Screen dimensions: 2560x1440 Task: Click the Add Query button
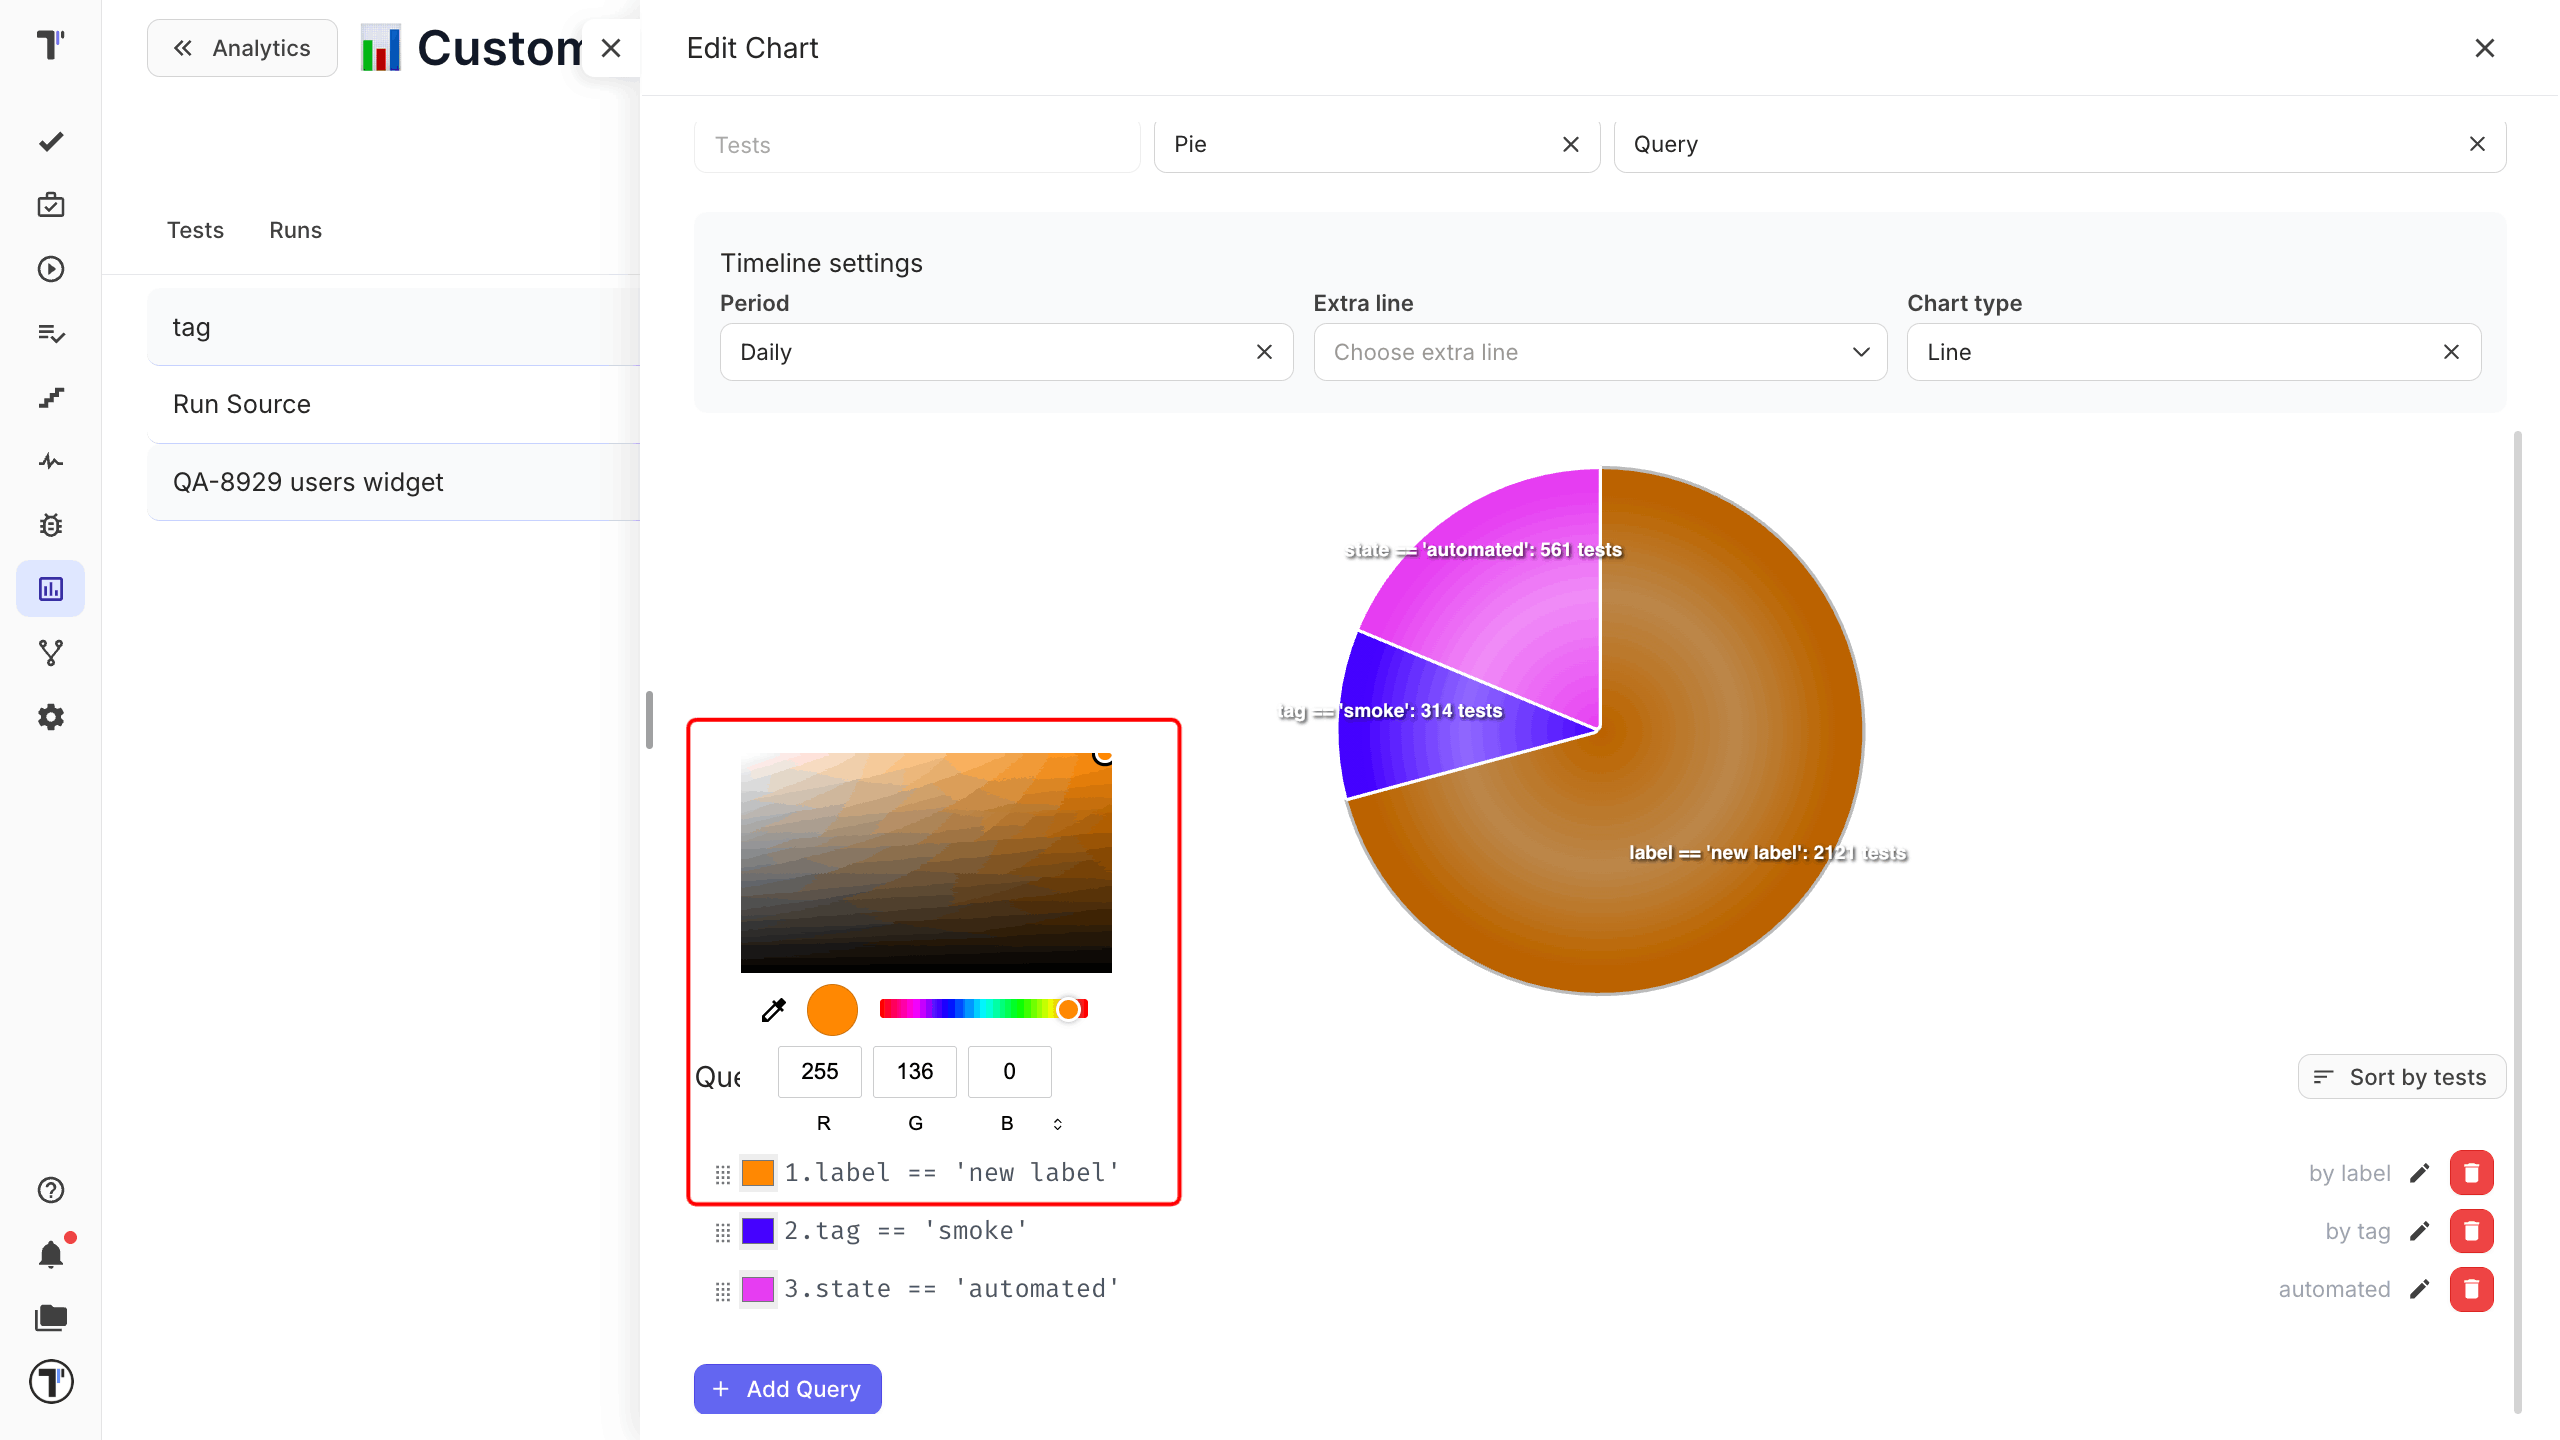click(x=788, y=1389)
